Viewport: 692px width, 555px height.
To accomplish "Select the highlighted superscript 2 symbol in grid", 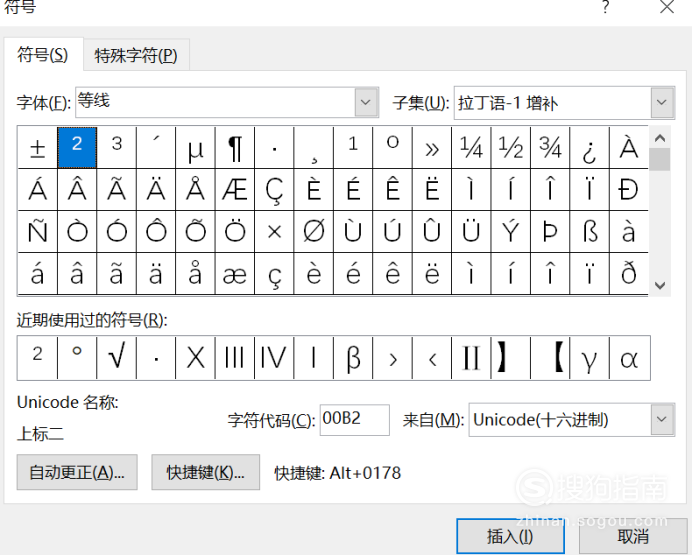I will [x=77, y=147].
